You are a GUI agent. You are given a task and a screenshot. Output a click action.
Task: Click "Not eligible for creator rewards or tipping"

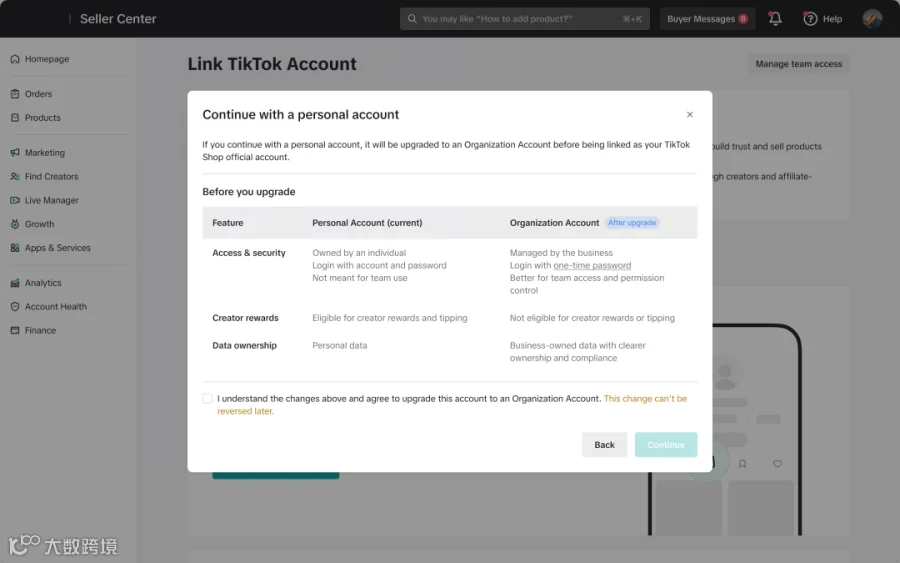(x=592, y=317)
